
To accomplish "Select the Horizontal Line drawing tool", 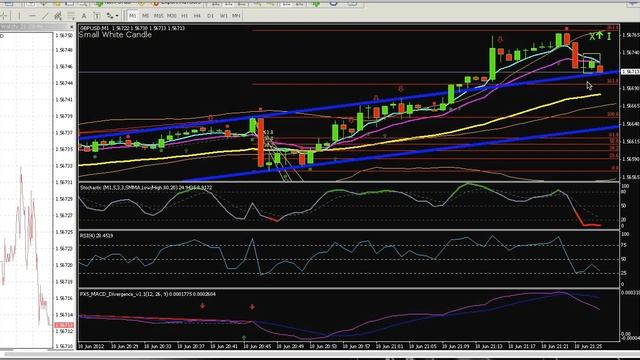I will pos(32,16).
